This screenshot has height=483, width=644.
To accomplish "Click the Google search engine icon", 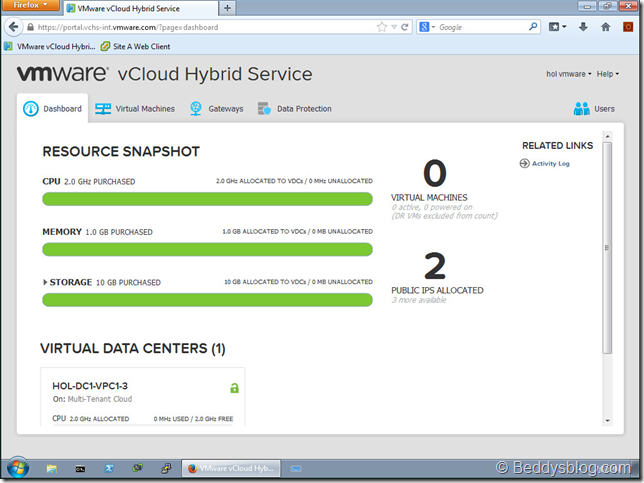I will (424, 27).
